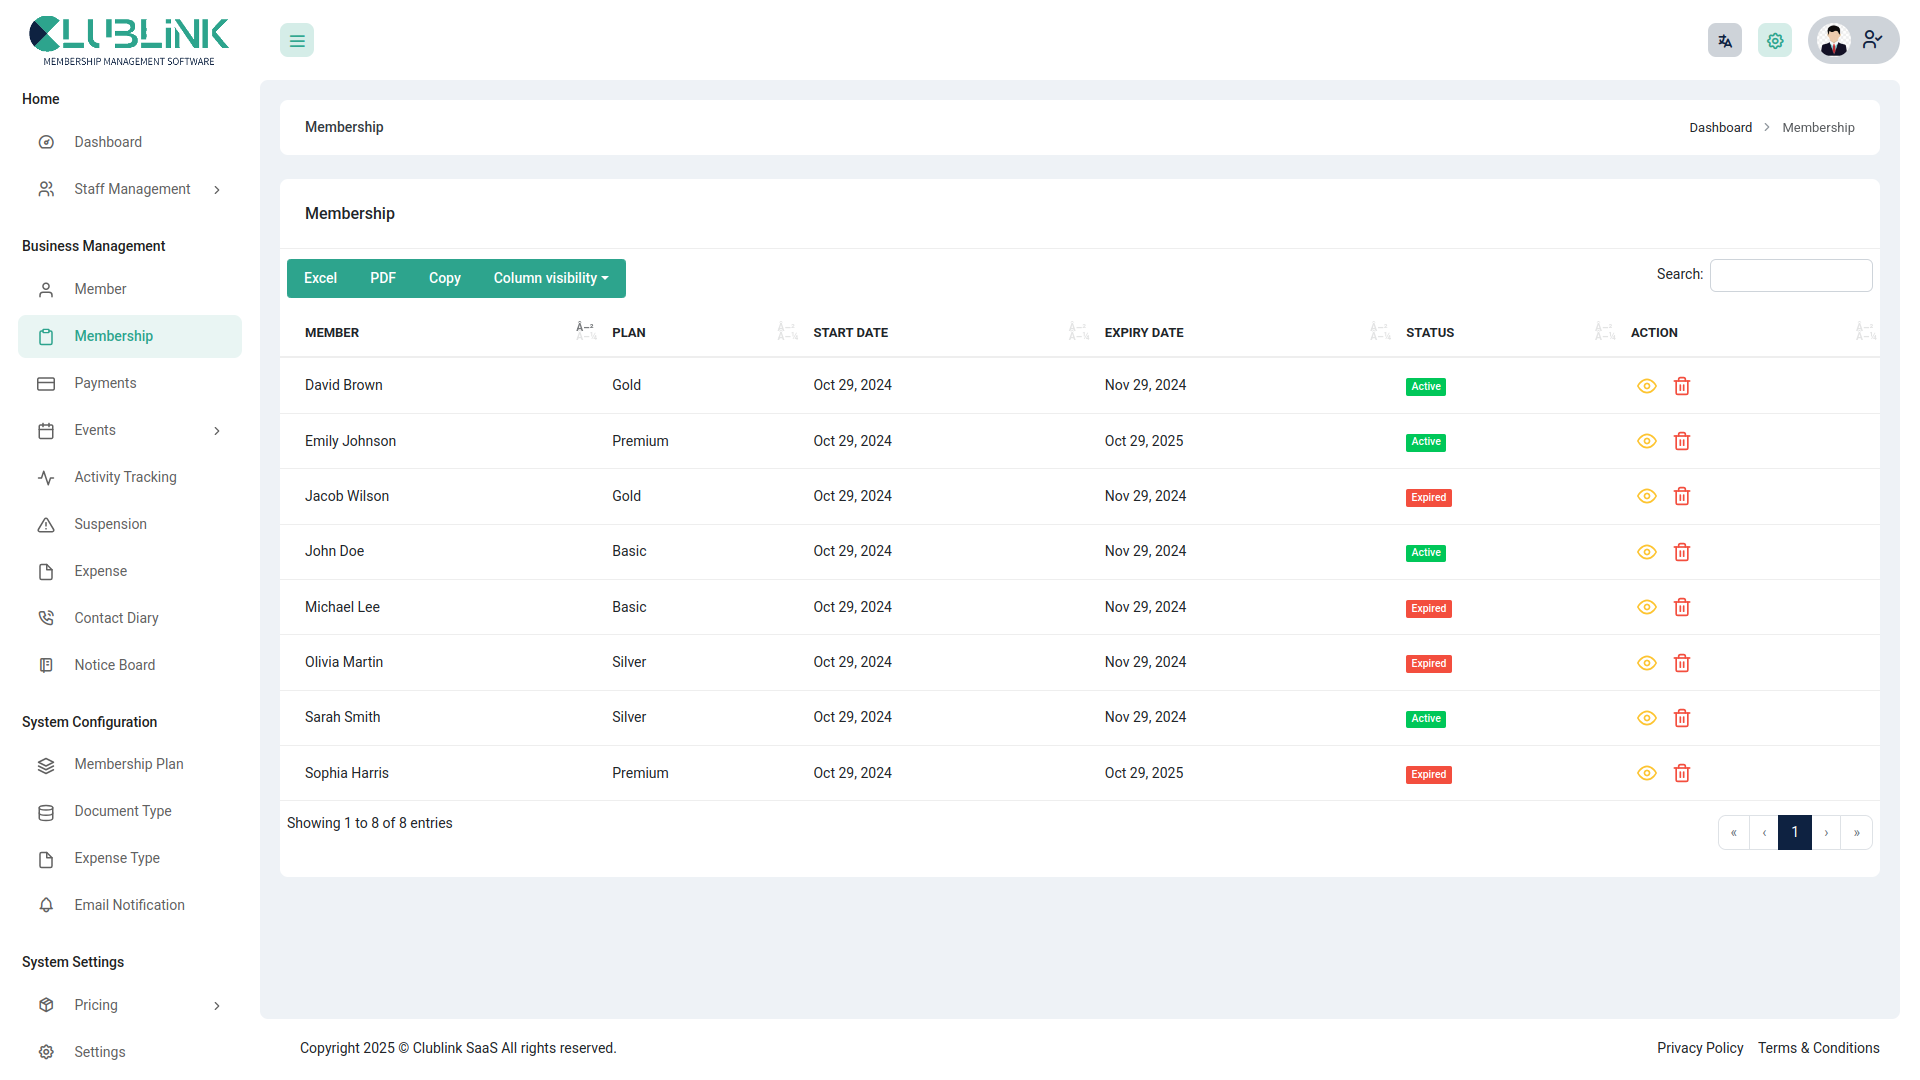The width and height of the screenshot is (1920, 1080).
Task: View David Brown's membership details via eye icon
Action: pos(1647,385)
